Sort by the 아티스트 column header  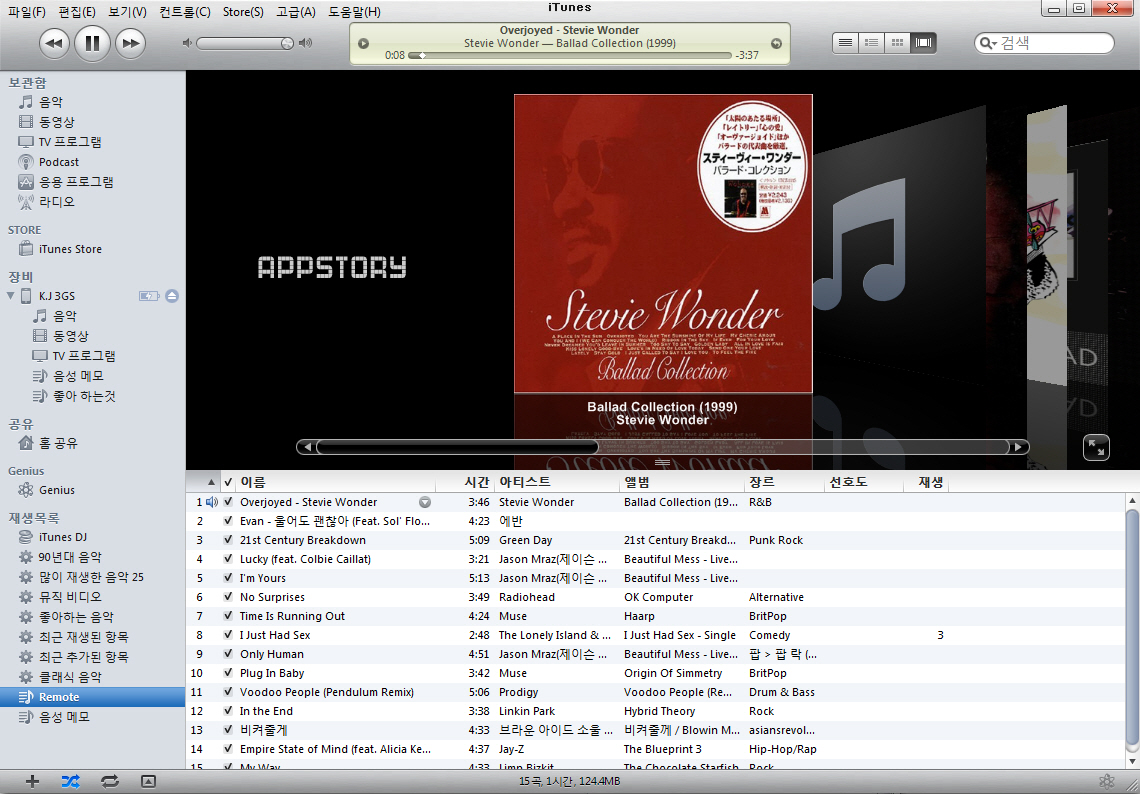point(557,482)
